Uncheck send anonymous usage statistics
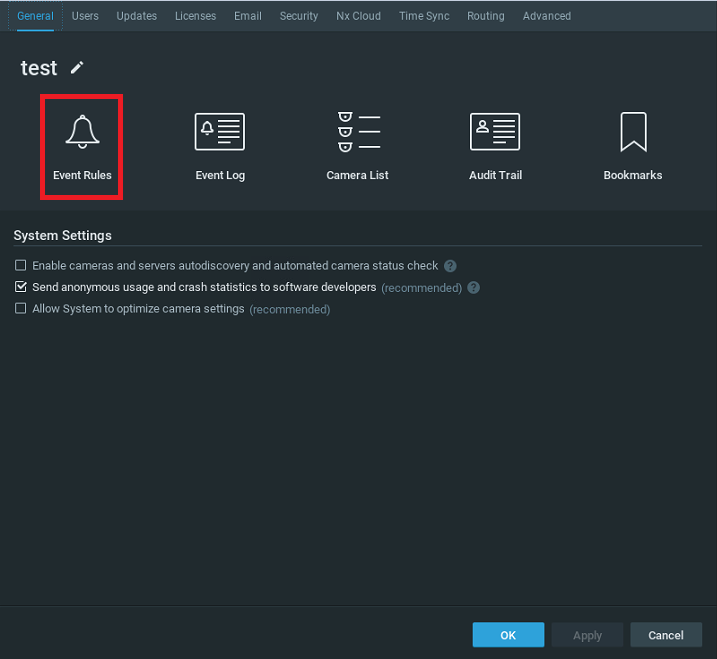Image resolution: width=717 pixels, height=659 pixels. click(x=21, y=288)
